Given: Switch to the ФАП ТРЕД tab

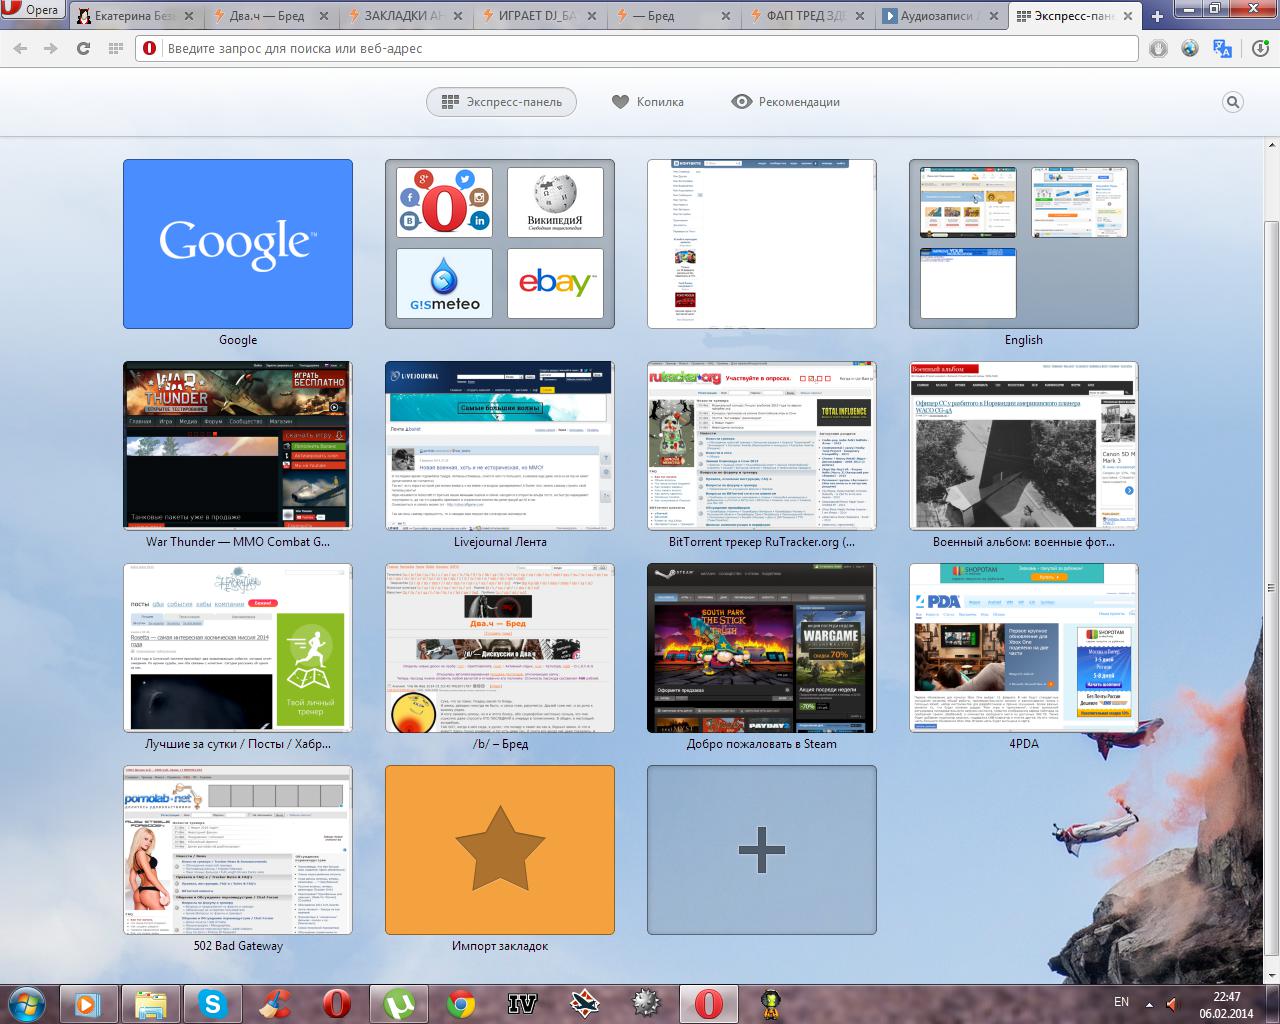Looking at the screenshot, I should [806, 16].
